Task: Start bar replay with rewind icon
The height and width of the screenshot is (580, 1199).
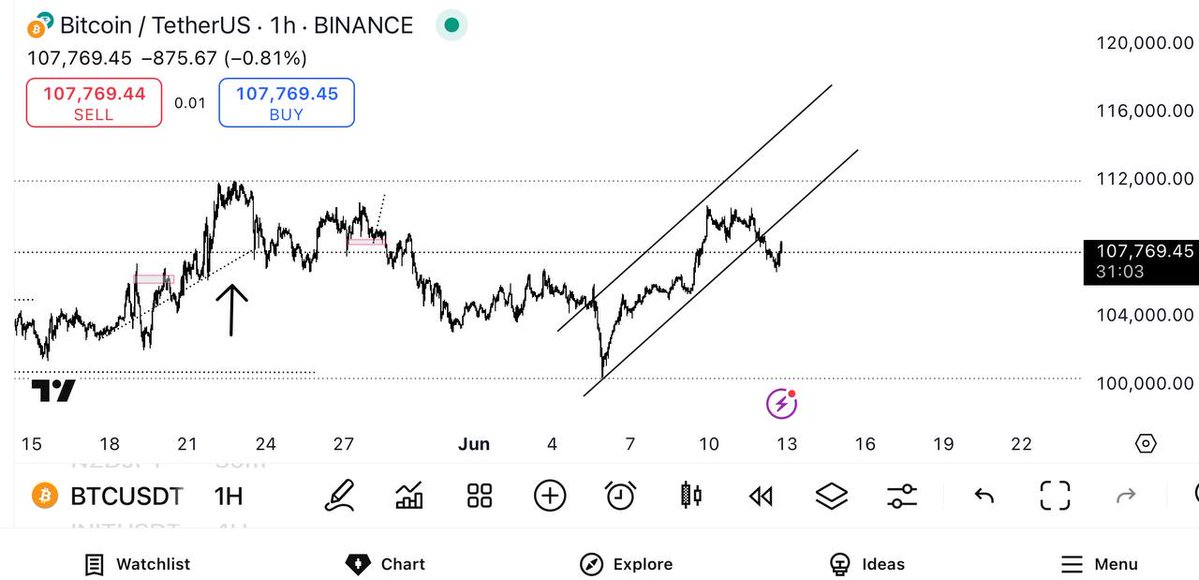Action: [761, 497]
